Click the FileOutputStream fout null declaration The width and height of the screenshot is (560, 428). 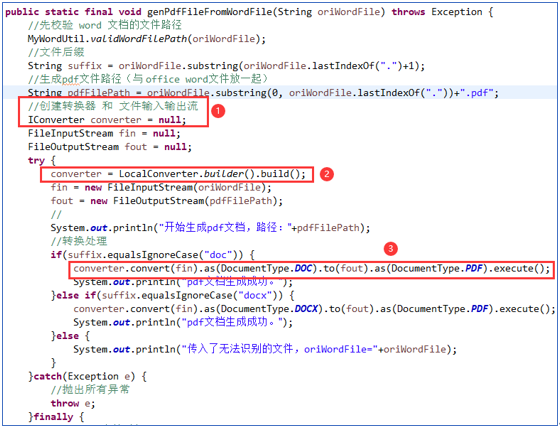tap(110, 147)
